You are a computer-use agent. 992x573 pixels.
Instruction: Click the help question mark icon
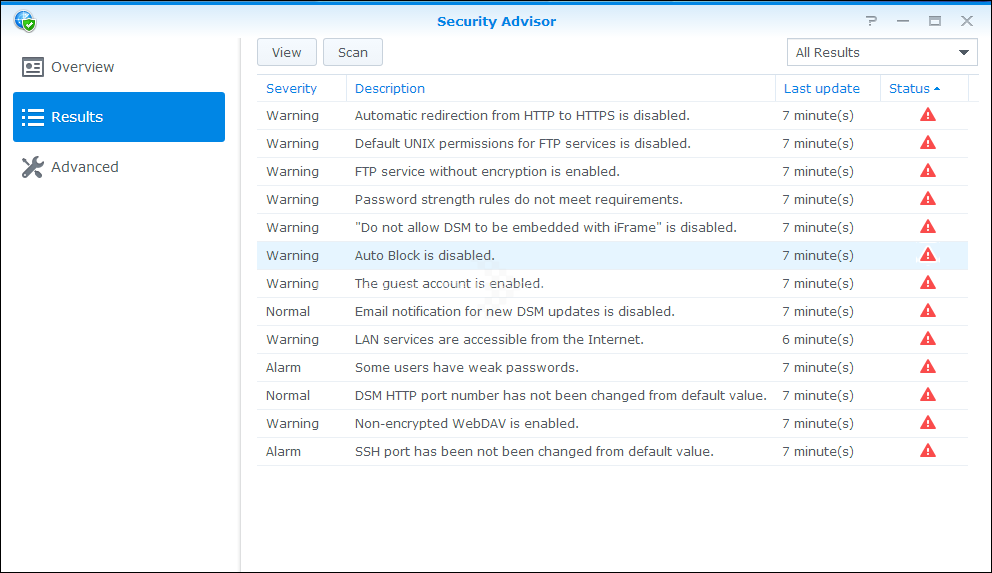click(x=871, y=21)
